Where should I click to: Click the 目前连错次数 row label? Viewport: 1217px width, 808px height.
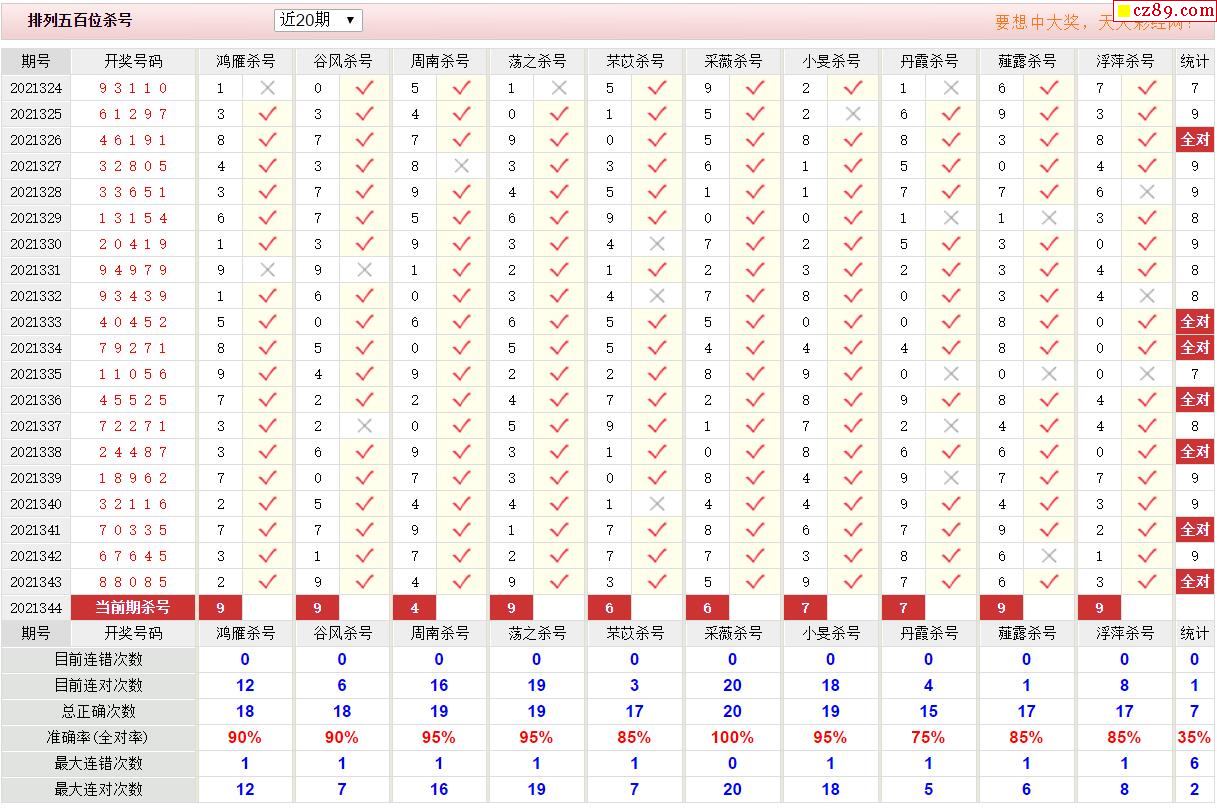(x=99, y=660)
